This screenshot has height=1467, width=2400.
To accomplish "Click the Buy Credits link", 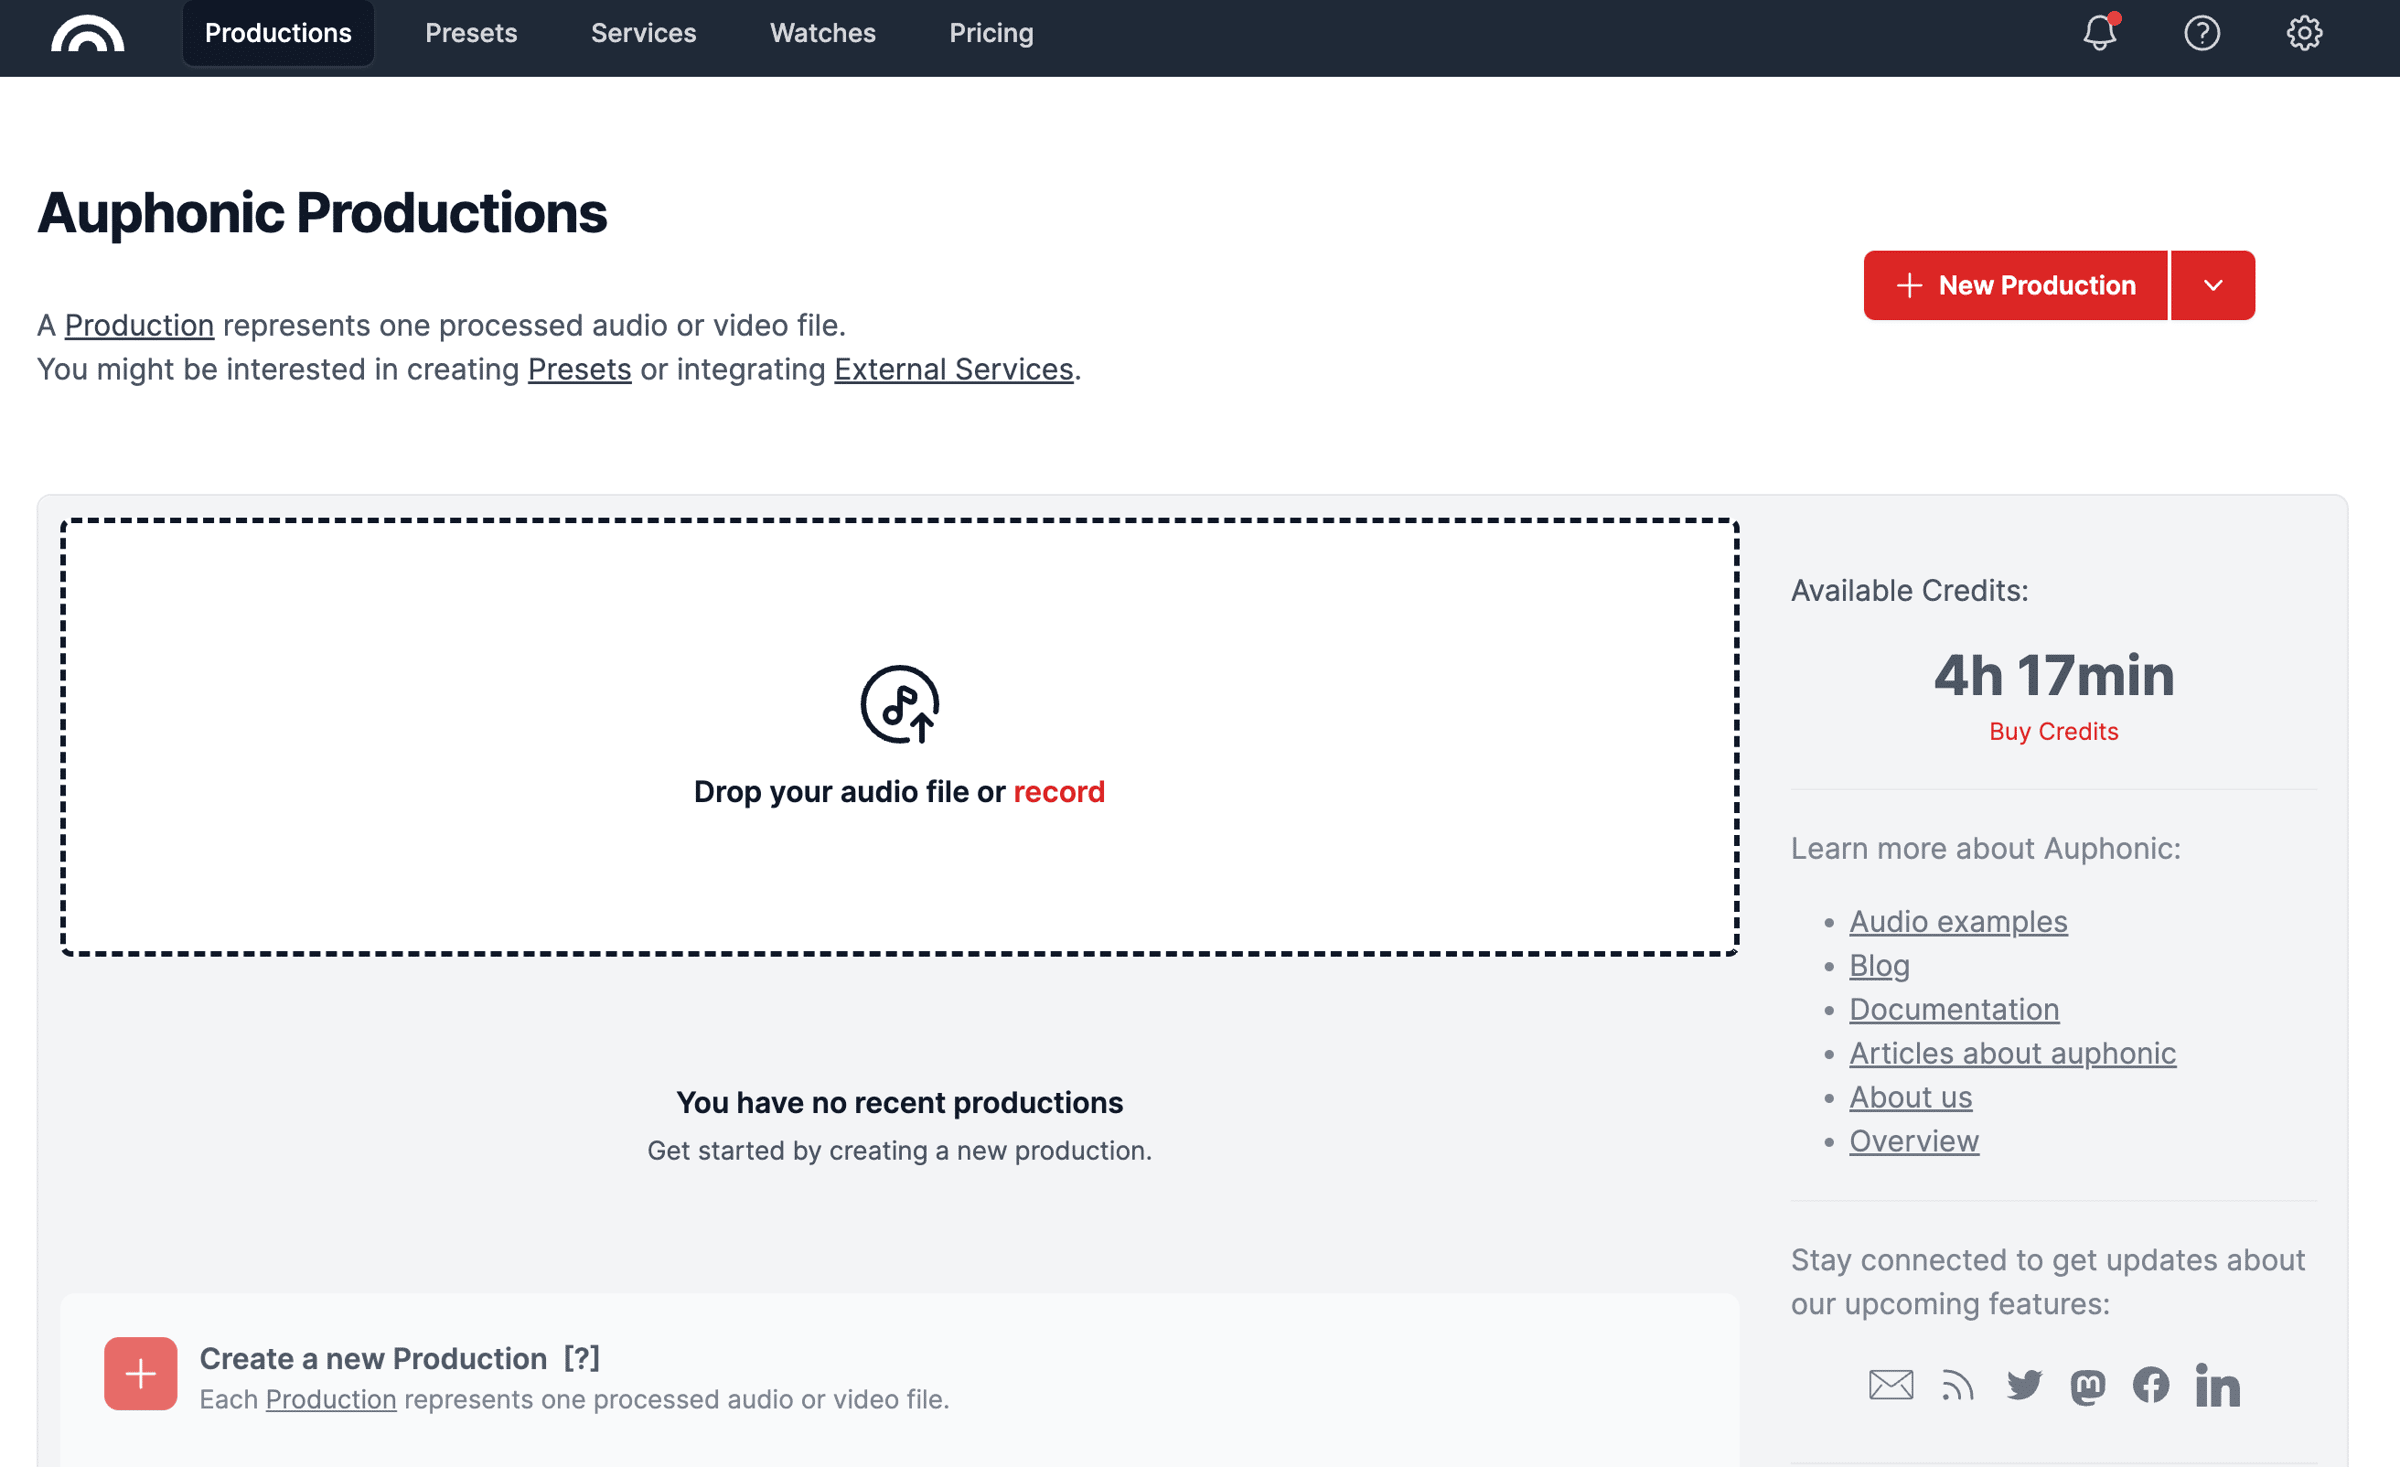I will coord(2053,732).
